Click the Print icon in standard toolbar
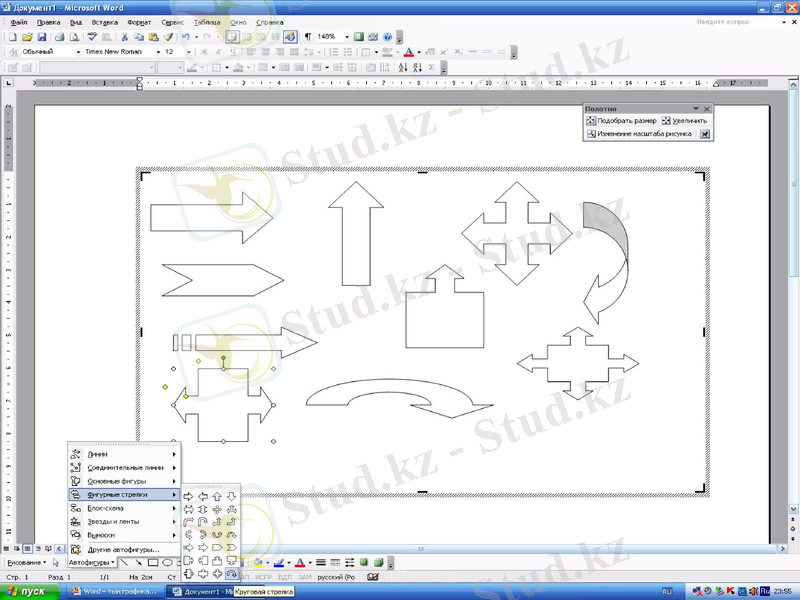Screen dimensions: 800x600 pos(59,37)
